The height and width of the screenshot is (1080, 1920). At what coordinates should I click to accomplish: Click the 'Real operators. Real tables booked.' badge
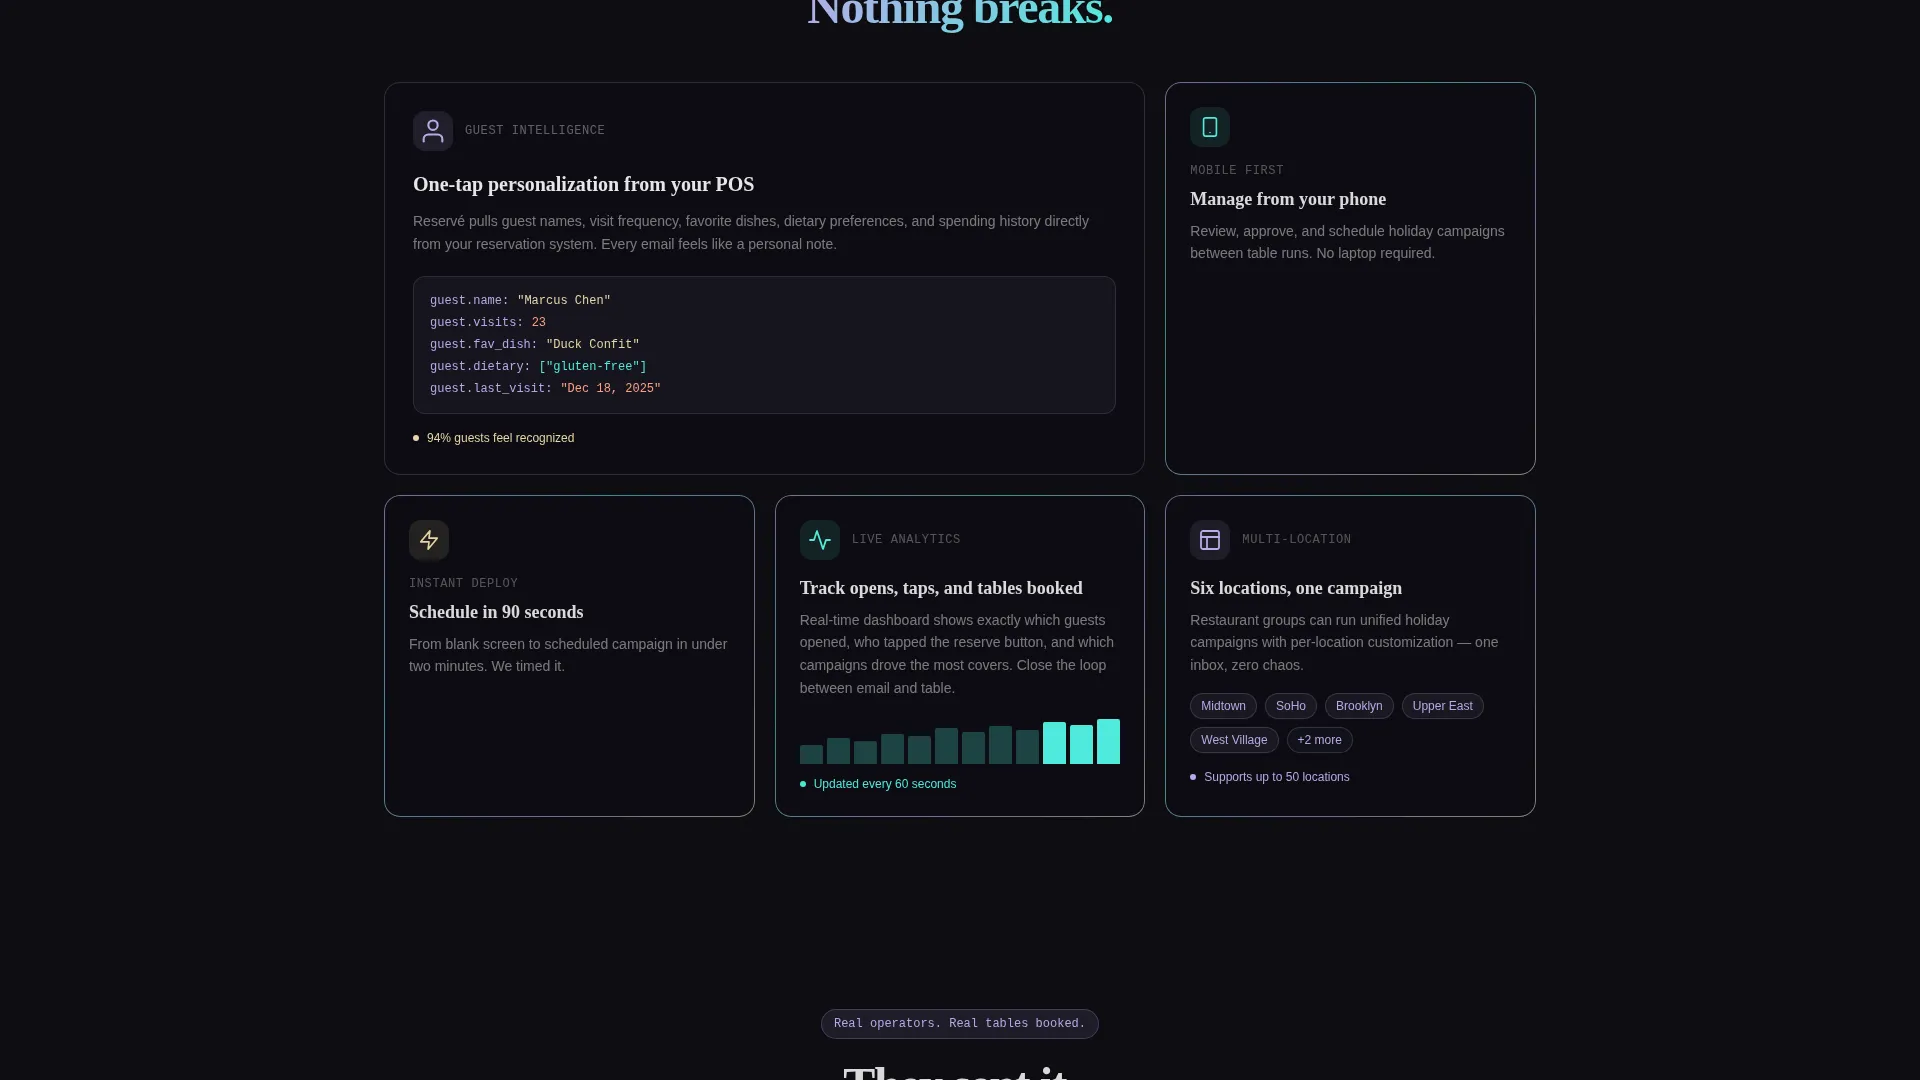(960, 1024)
